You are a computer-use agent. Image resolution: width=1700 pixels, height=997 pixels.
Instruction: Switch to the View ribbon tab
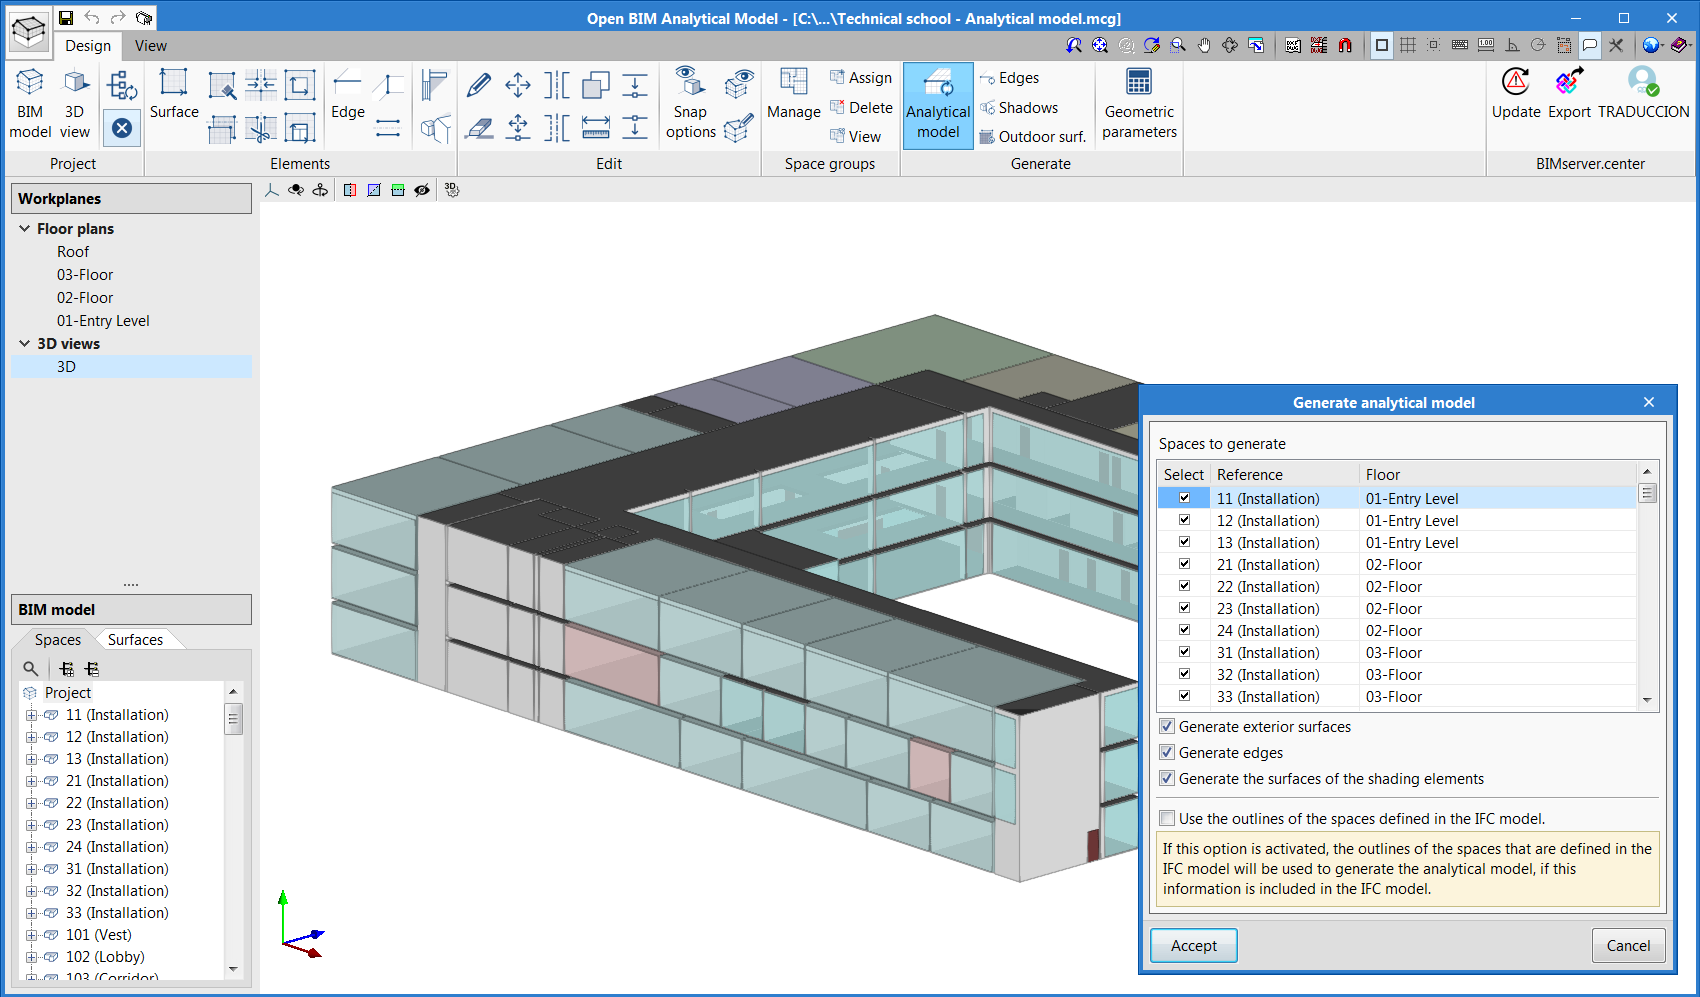tap(150, 46)
